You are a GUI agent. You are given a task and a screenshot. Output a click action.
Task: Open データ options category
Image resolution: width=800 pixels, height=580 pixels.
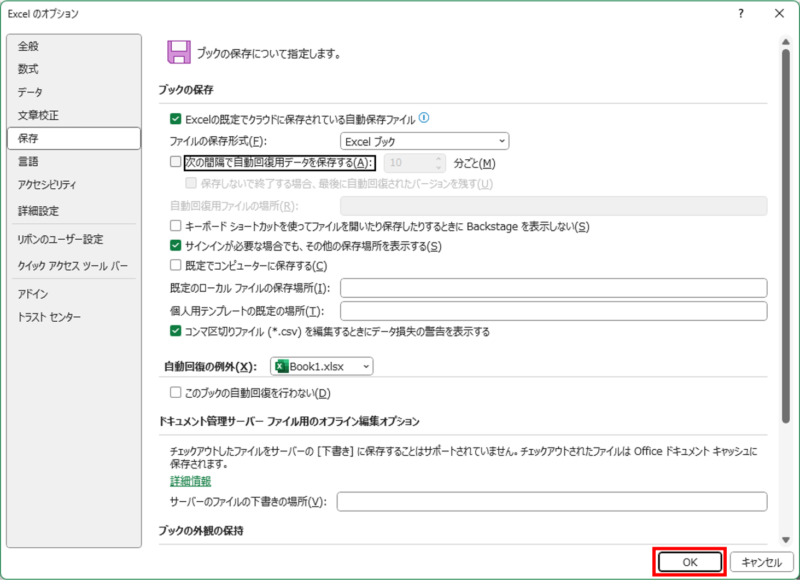point(74,92)
